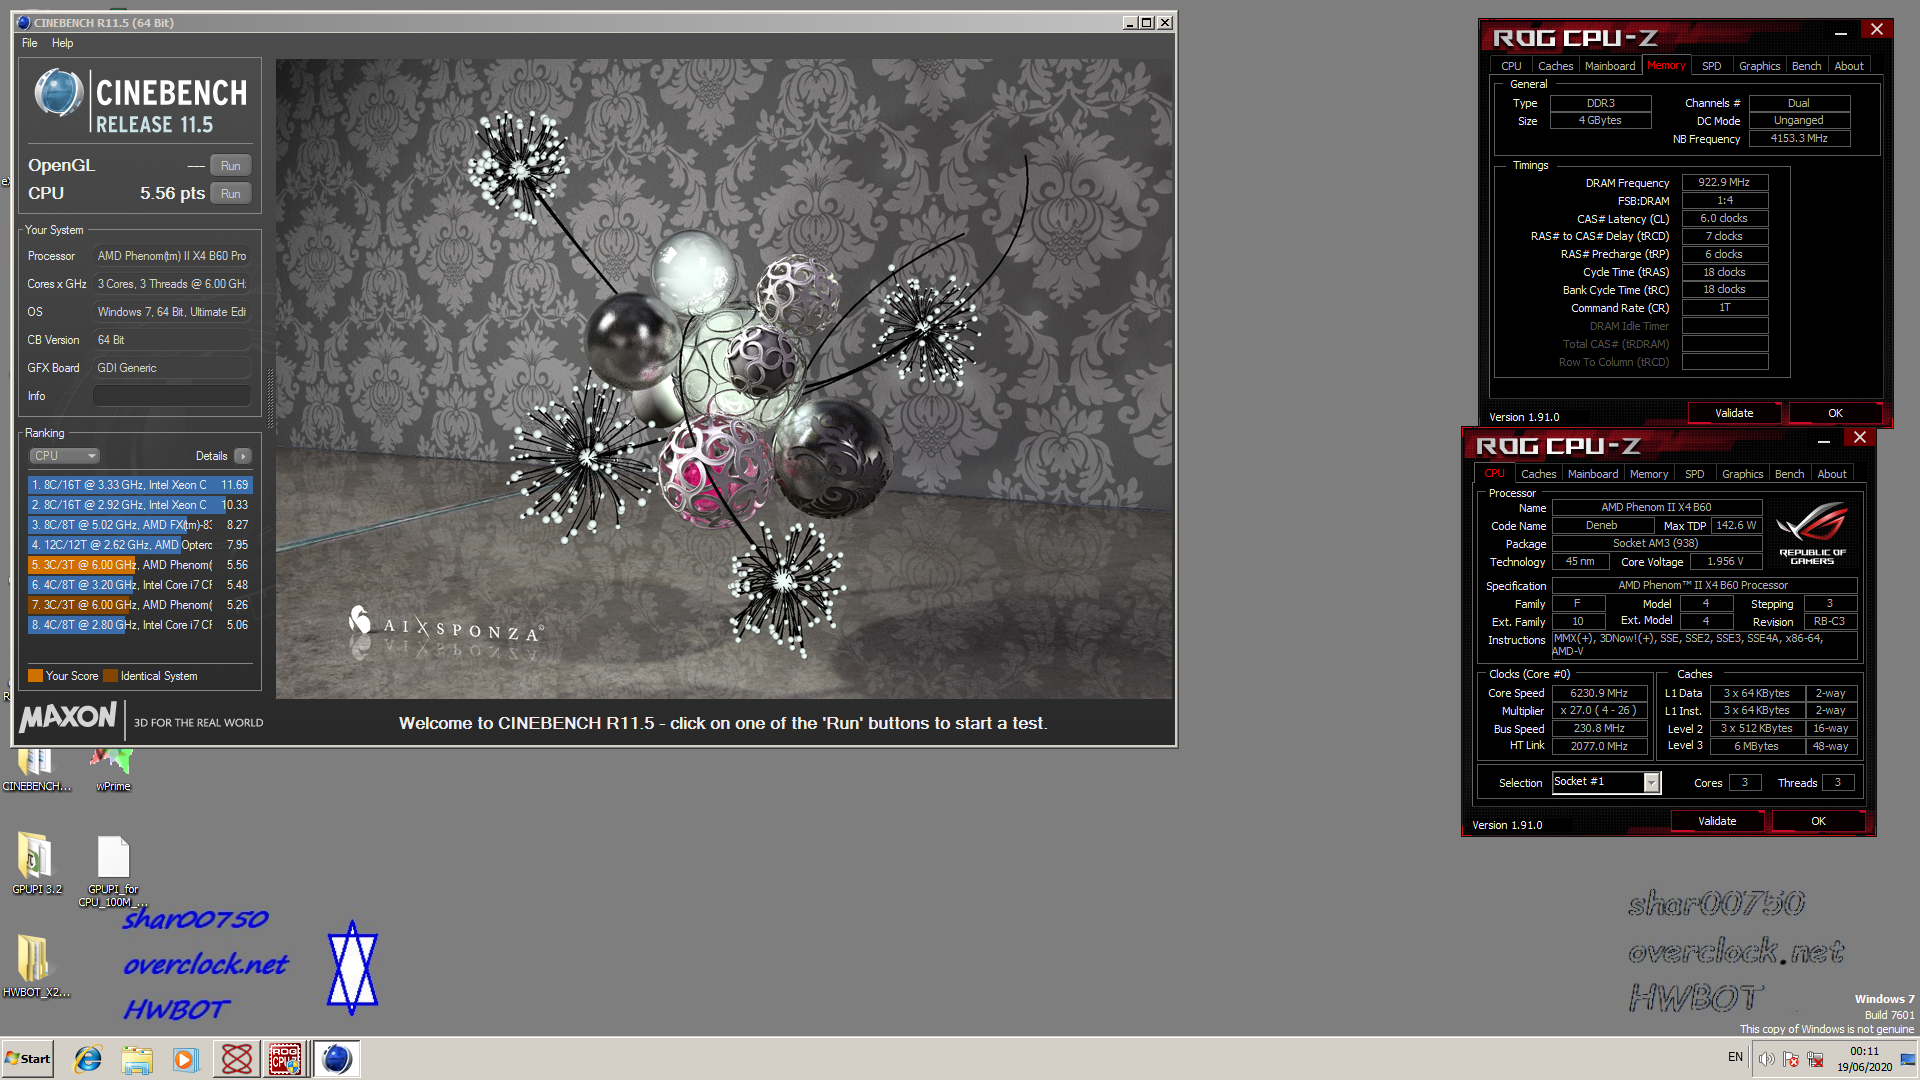The width and height of the screenshot is (1920, 1080).
Task: Open Graphics tab in lower CPU-Z window
Action: pos(1742,474)
